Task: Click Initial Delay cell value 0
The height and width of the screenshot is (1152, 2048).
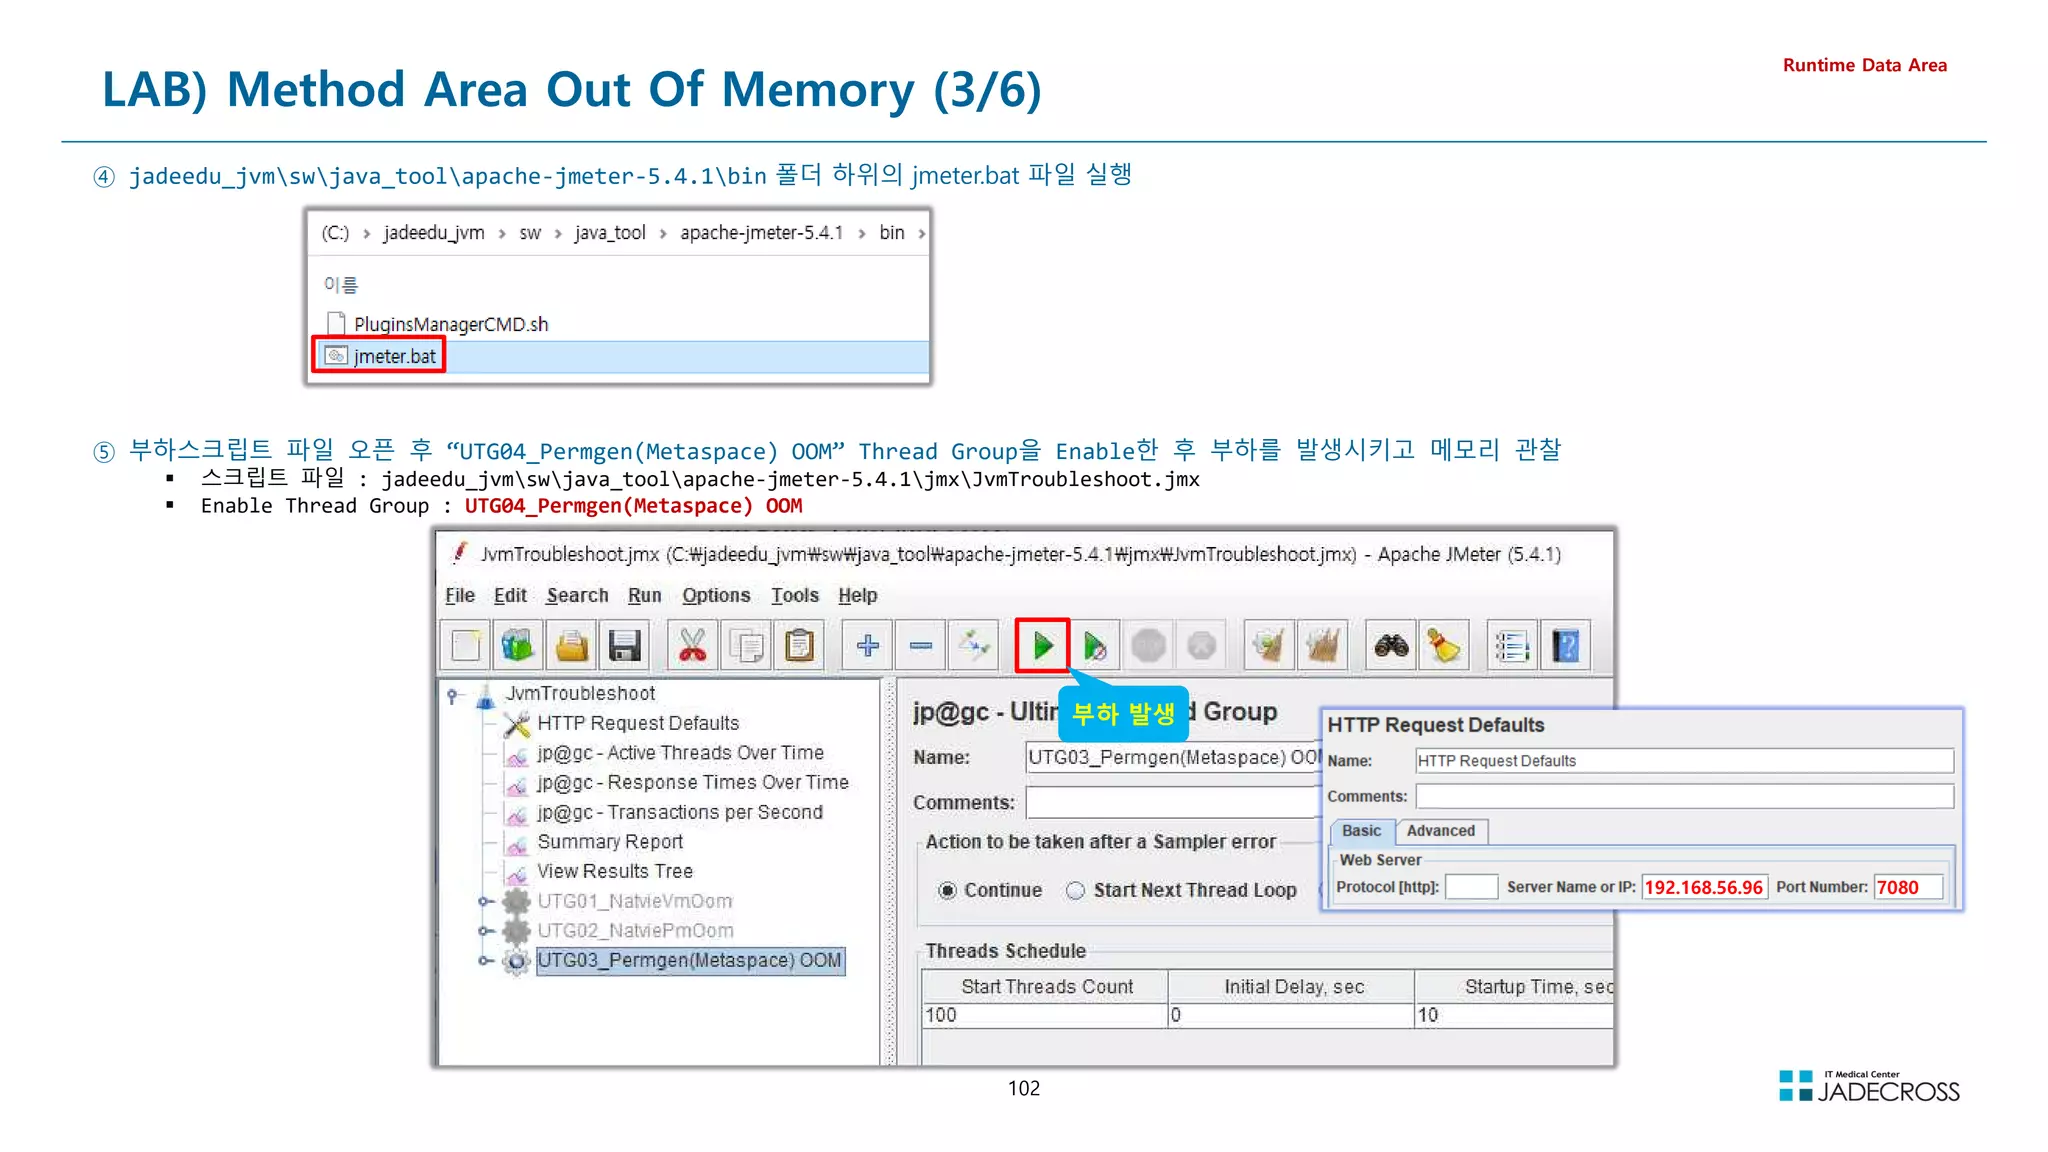Action: click(x=1291, y=1015)
